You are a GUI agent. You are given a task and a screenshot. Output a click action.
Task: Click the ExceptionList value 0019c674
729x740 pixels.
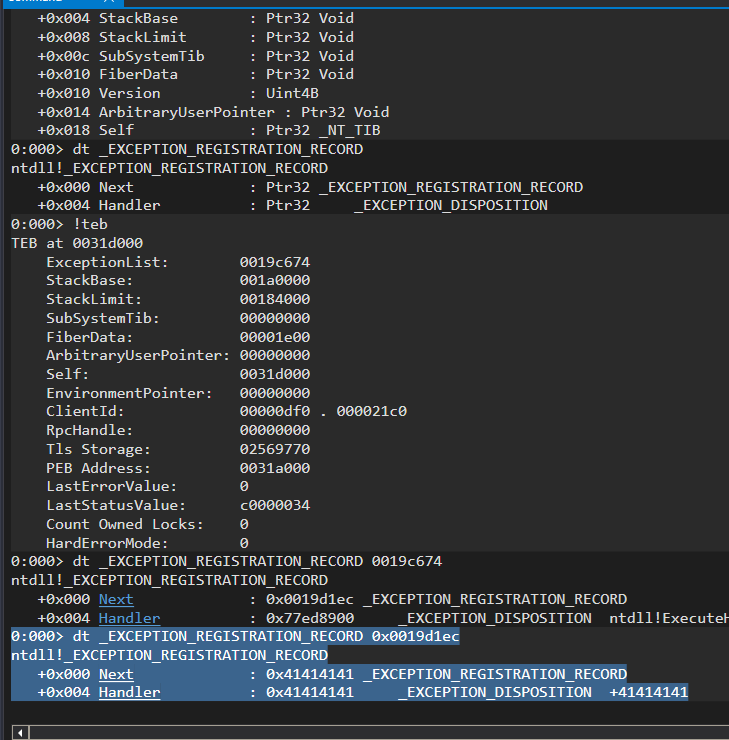[x=274, y=262]
